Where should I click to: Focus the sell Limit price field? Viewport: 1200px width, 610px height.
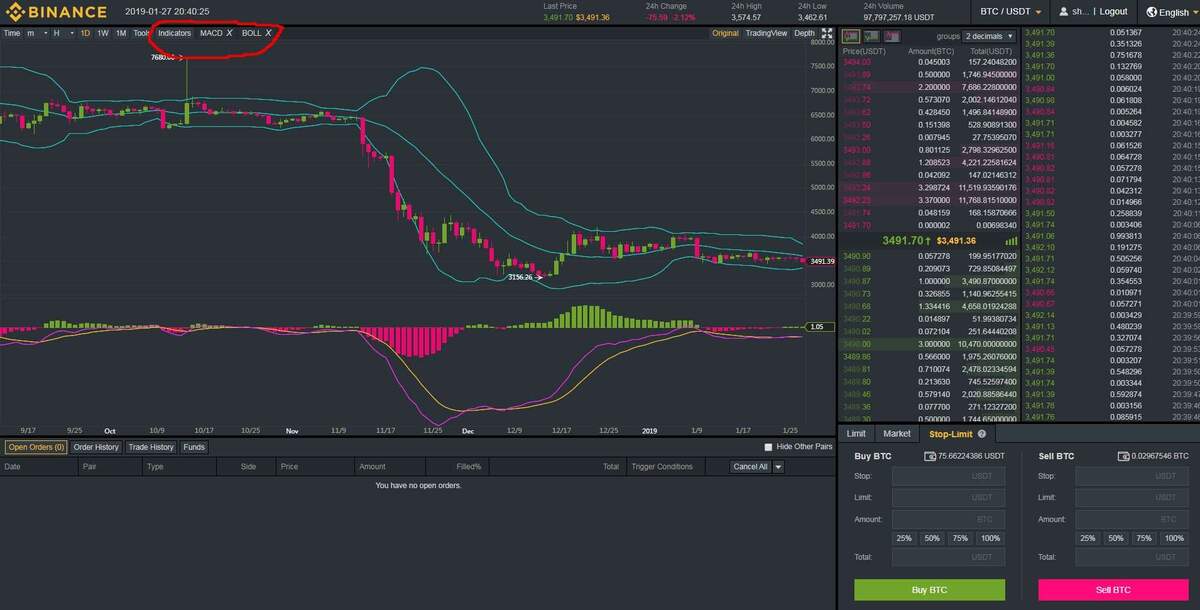(x=1132, y=497)
